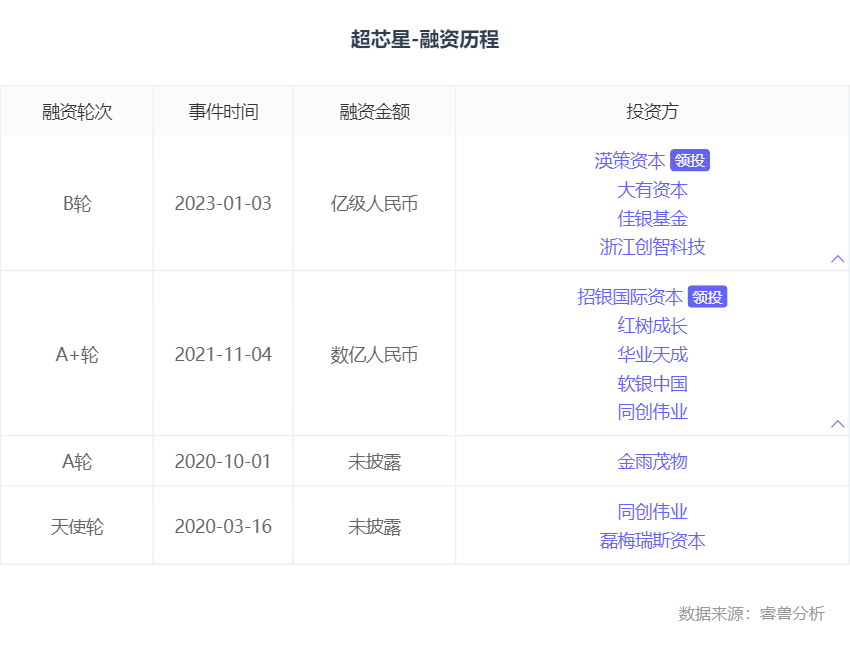The image size is (850, 656).
Task: Open investor link 浙江创智科技
Action: tap(652, 247)
